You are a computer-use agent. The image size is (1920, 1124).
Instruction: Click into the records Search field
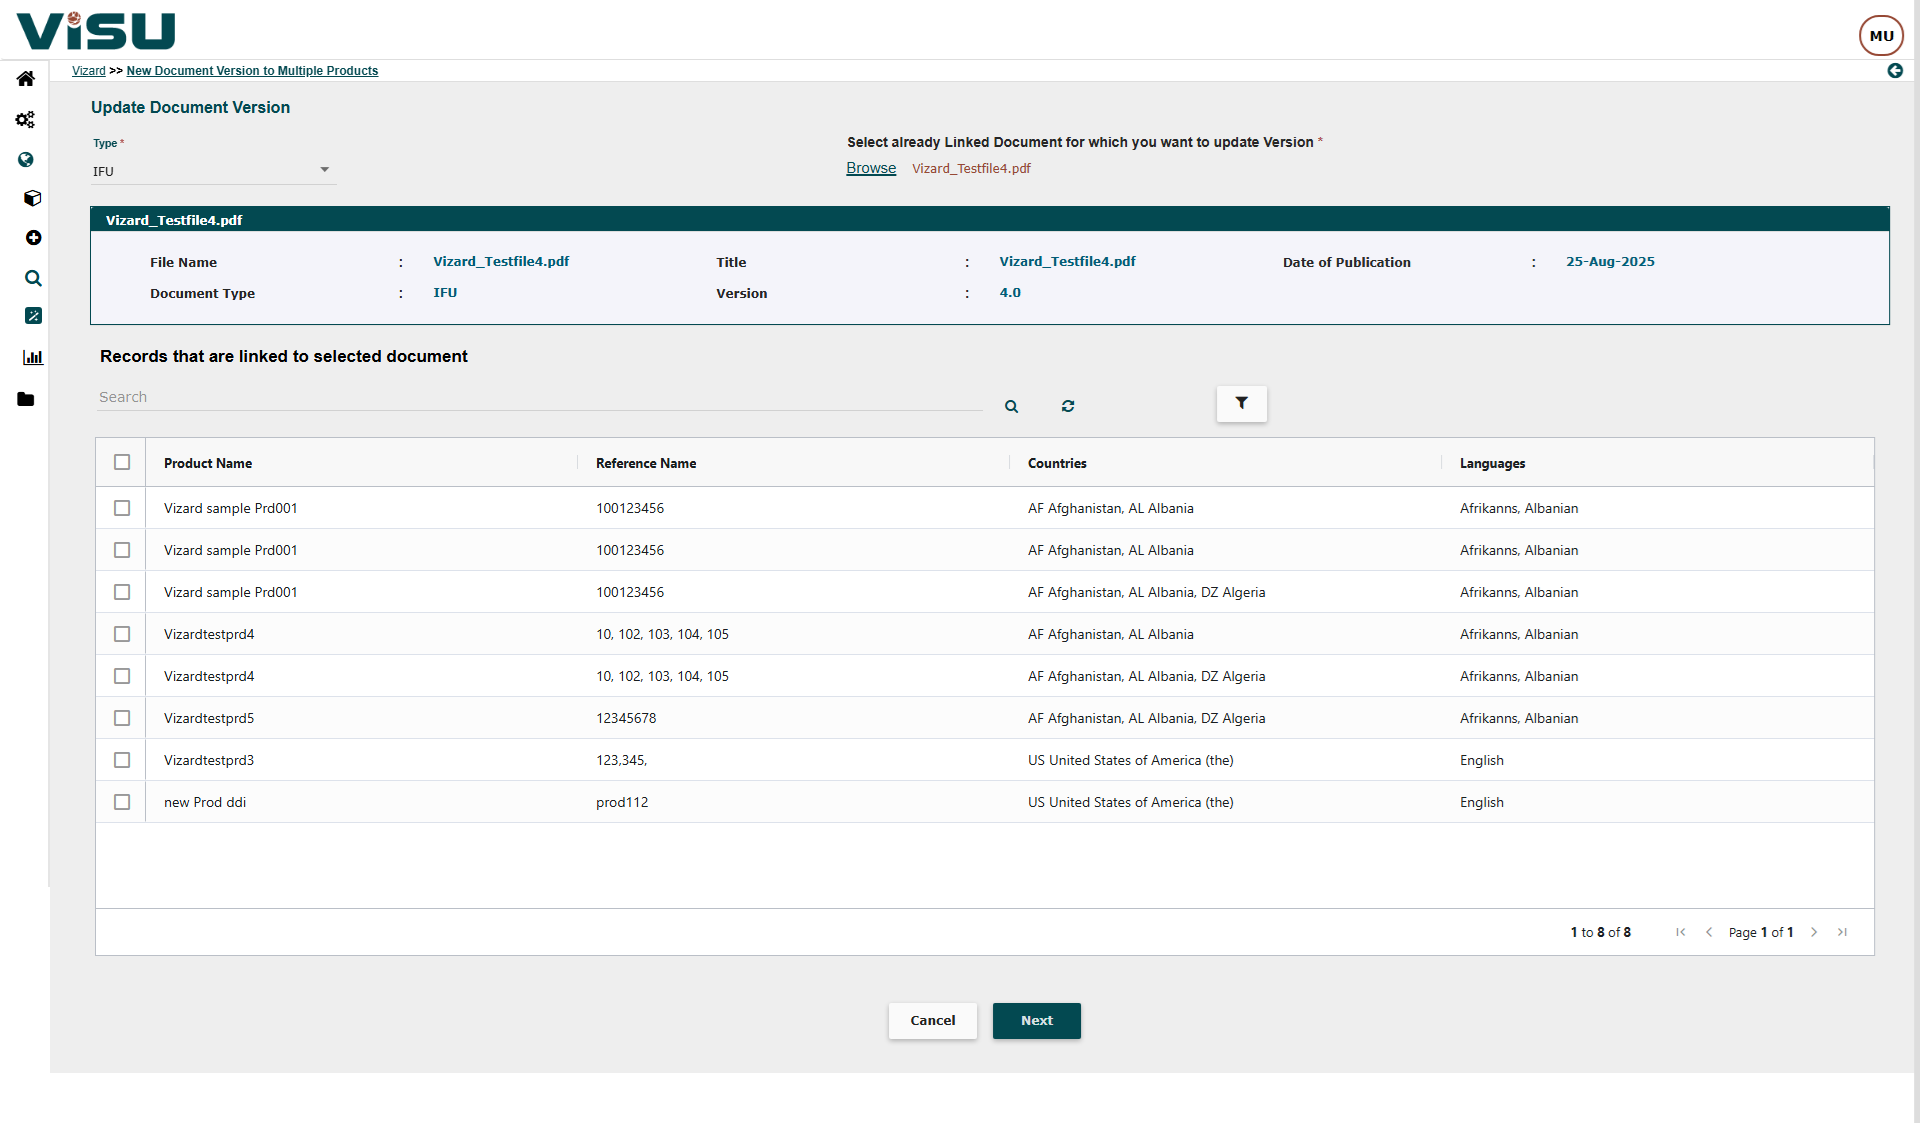(x=540, y=397)
